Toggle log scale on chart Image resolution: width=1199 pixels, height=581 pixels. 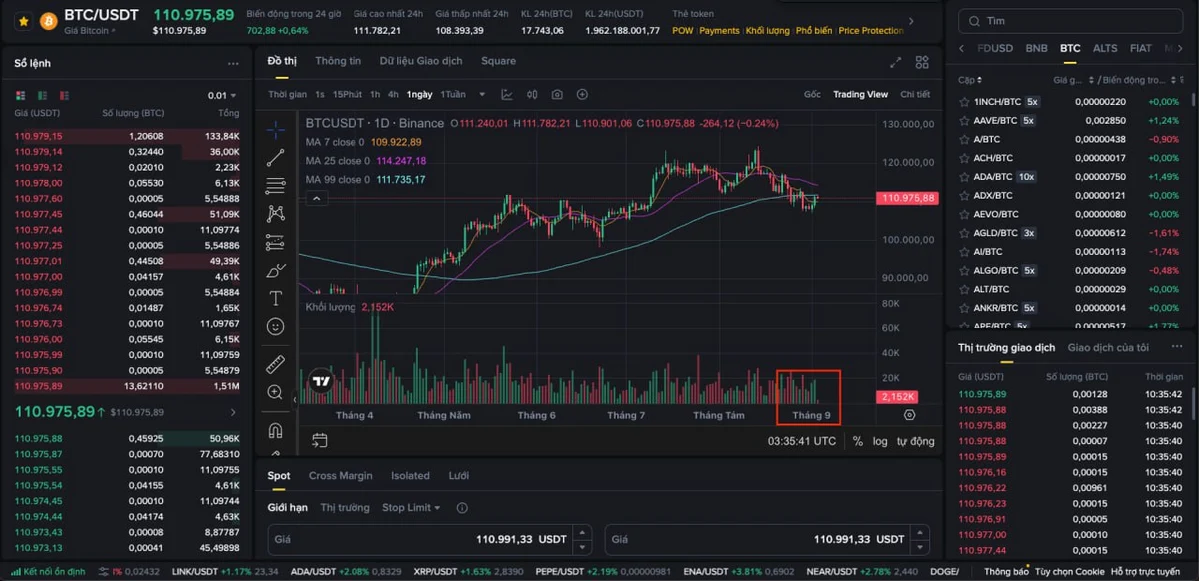[880, 441]
